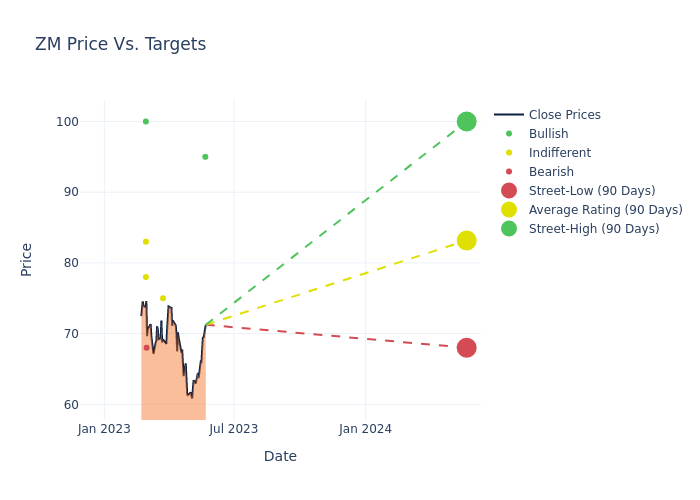
Task: Click the bearish dot at 68
Action: tap(146, 348)
